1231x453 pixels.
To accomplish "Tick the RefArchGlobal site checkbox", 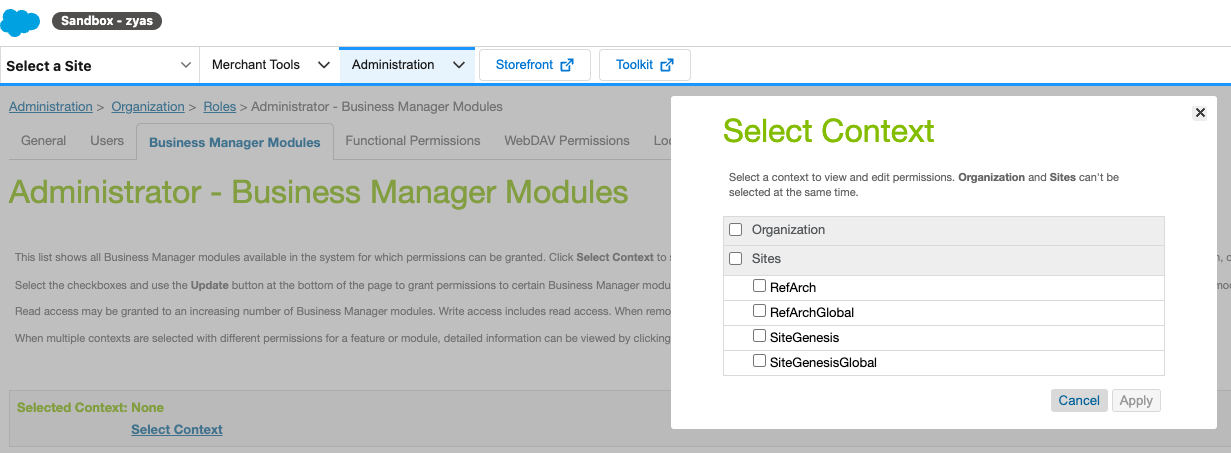I will coord(760,312).
